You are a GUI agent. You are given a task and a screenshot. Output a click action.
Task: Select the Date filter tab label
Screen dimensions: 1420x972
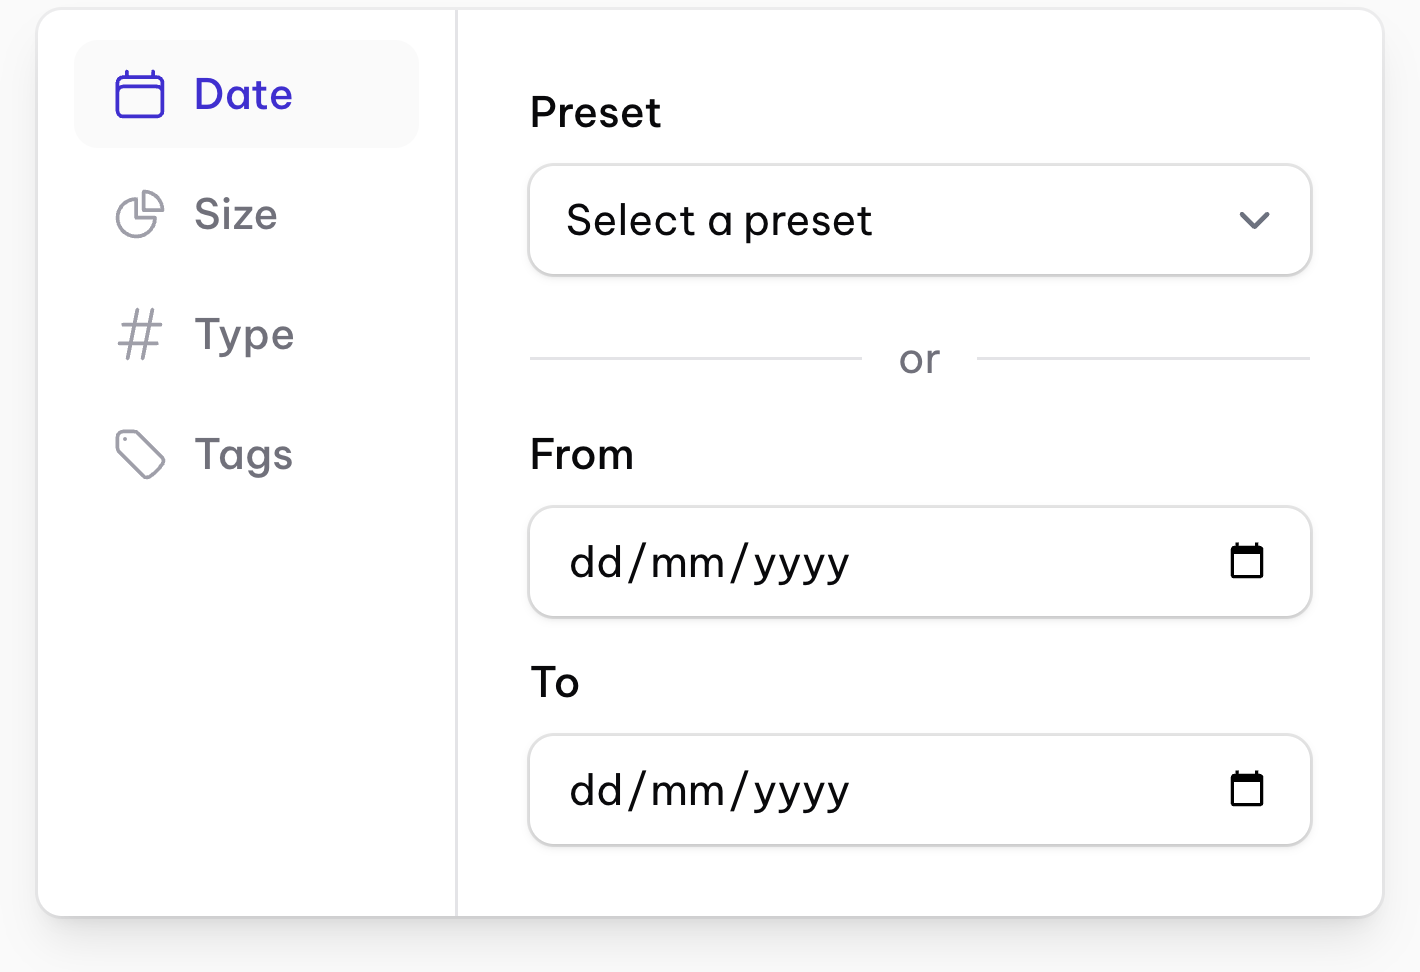point(243,95)
